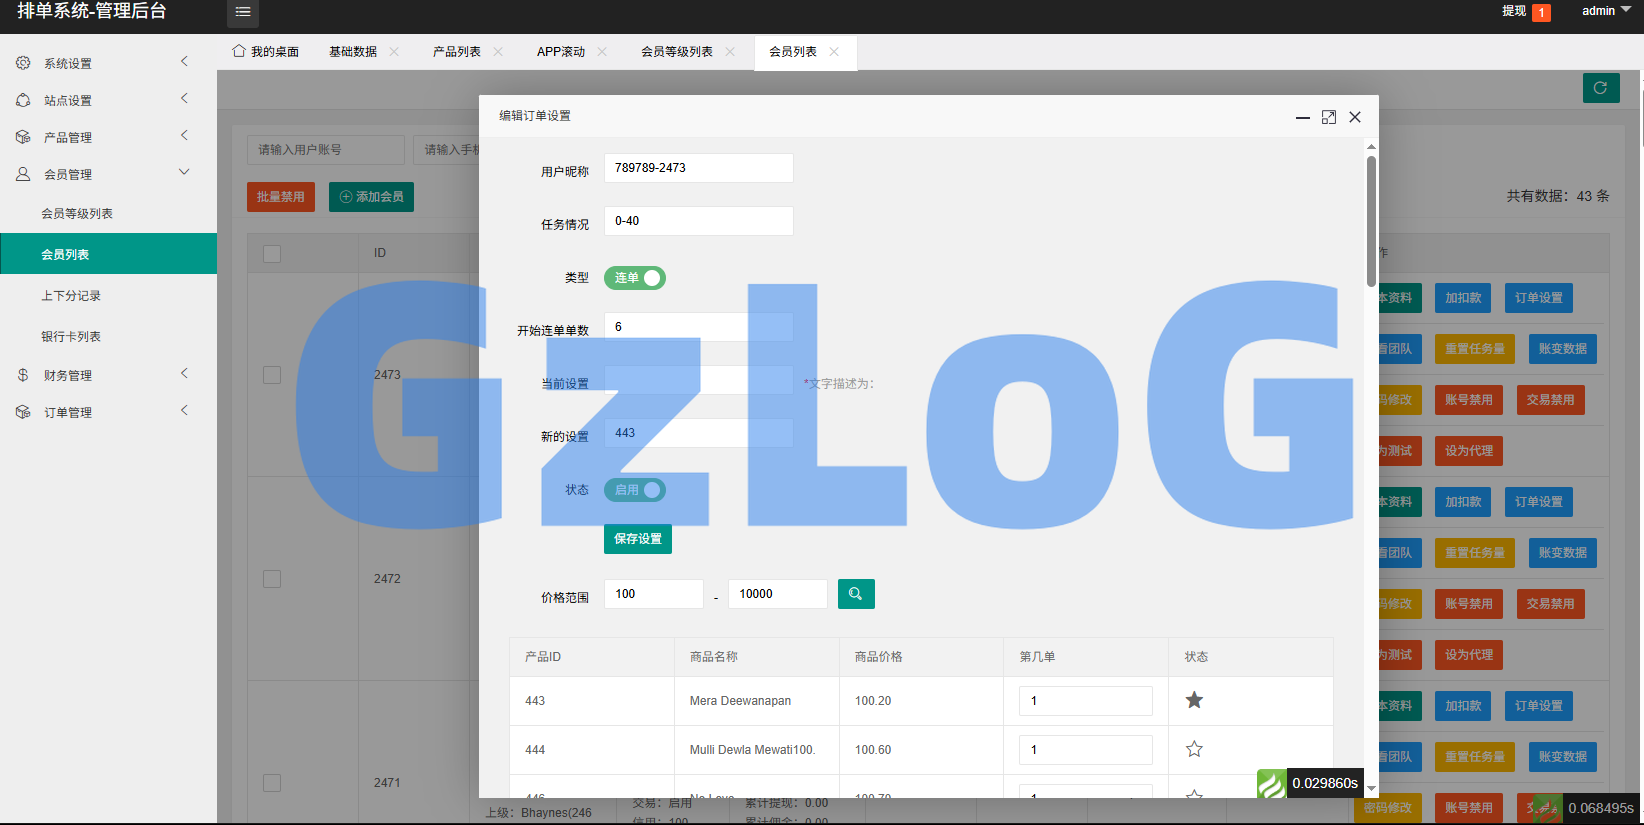Image resolution: width=1644 pixels, height=825 pixels.
Task: Toggle the 启用 status switch
Action: click(635, 490)
